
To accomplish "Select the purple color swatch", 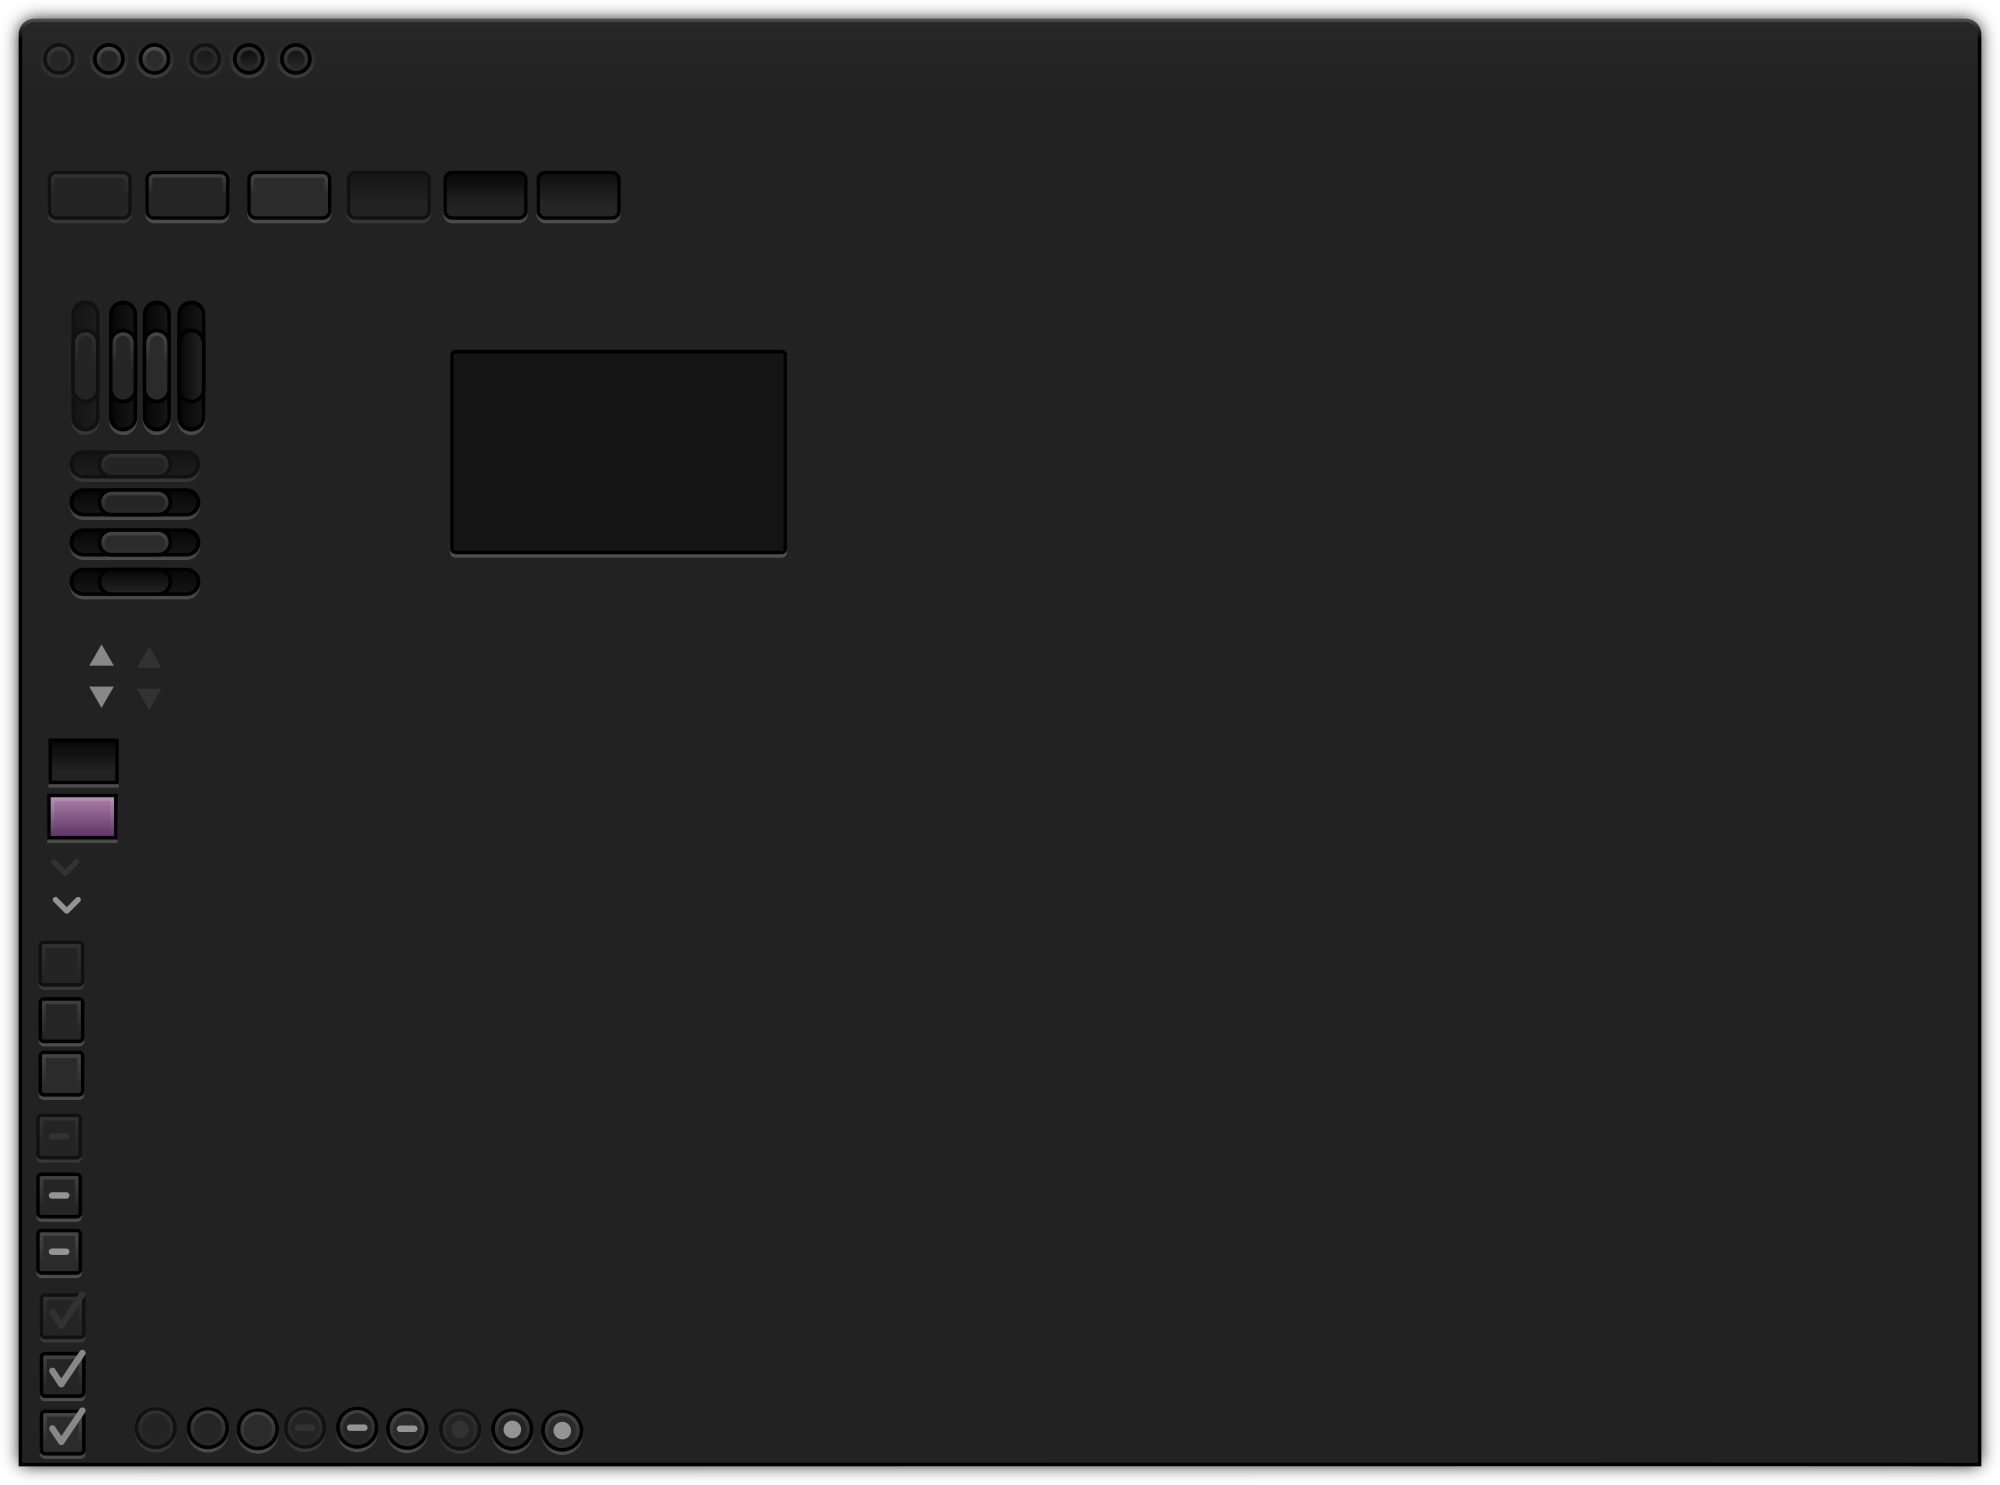I will pos(82,817).
